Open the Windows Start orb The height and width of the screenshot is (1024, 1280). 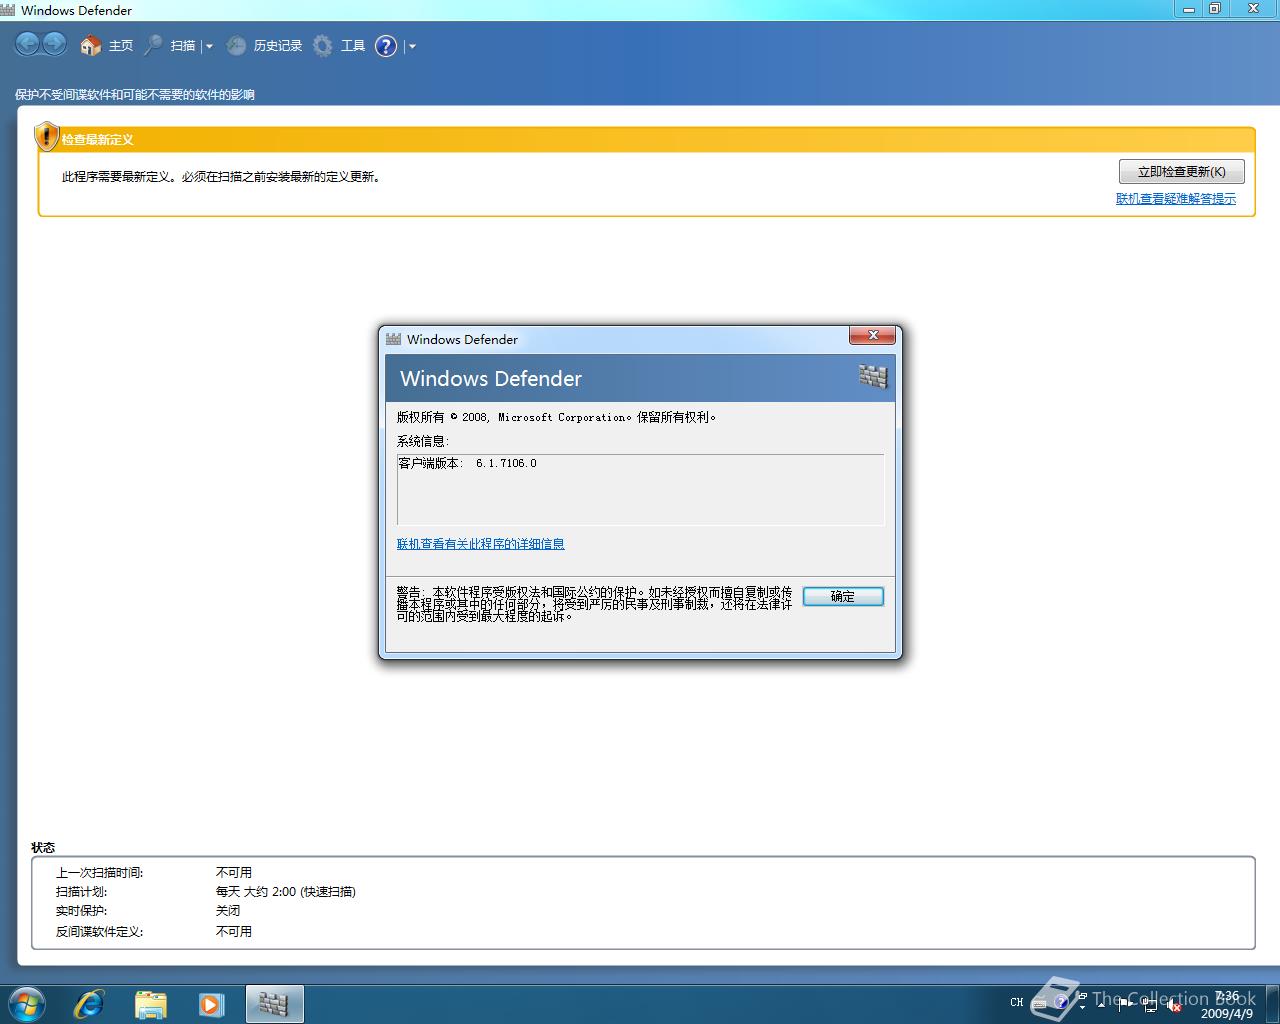27,1003
